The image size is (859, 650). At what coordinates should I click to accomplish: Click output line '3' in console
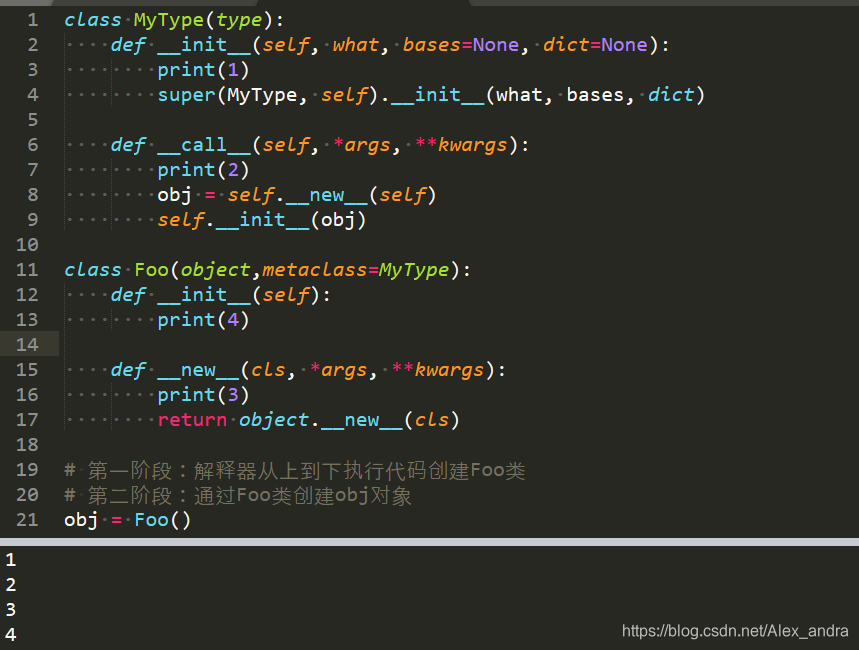click(x=11, y=609)
